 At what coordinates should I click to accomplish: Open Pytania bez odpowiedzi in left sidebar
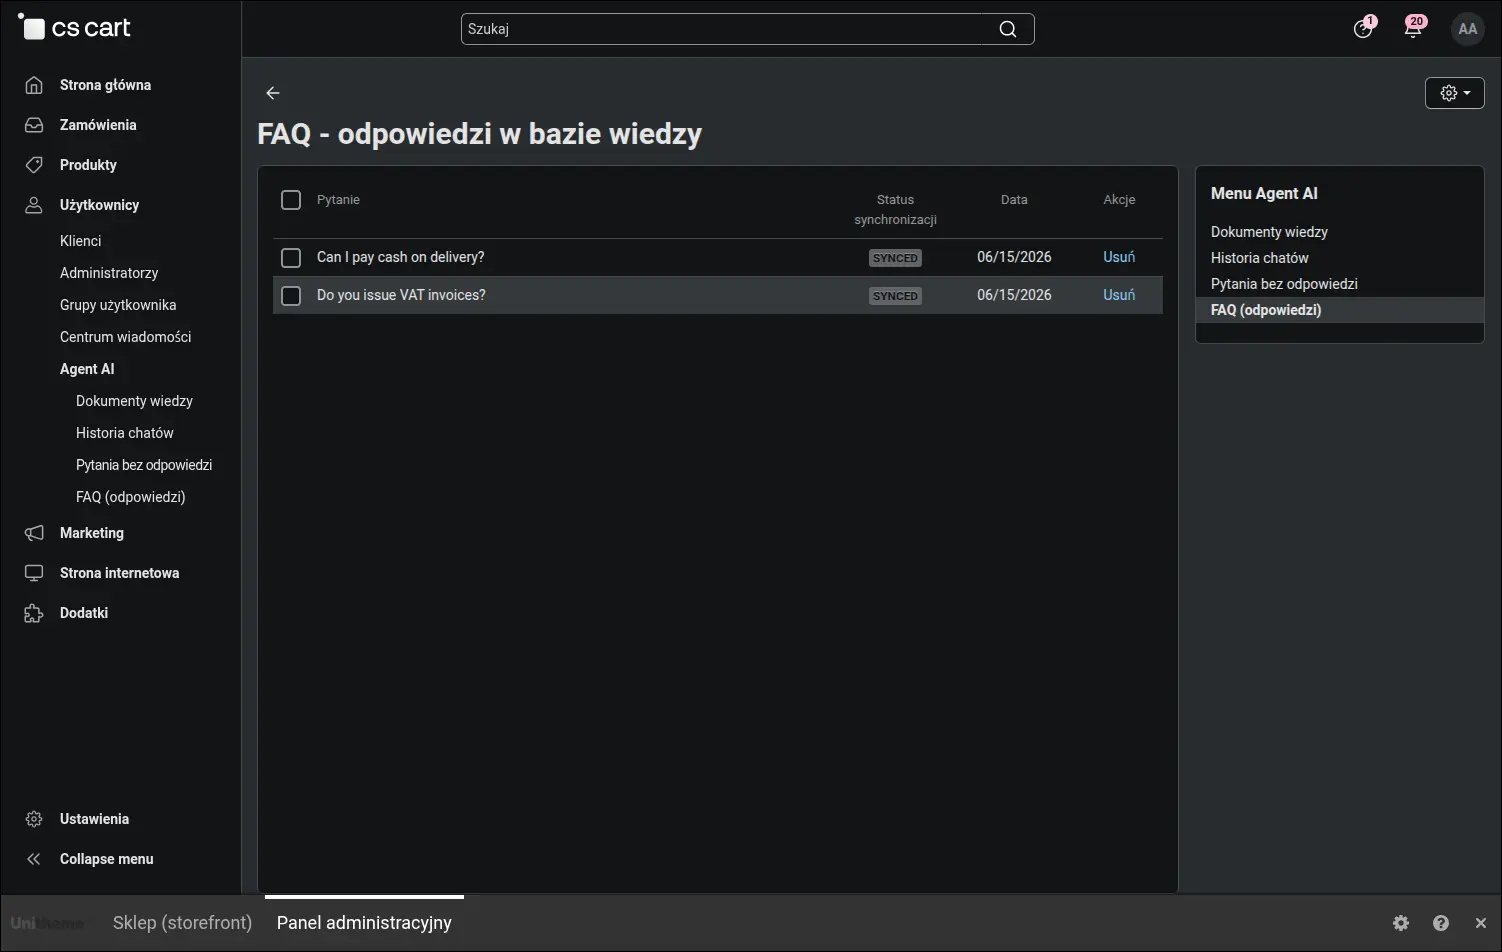pyautogui.click(x=144, y=465)
